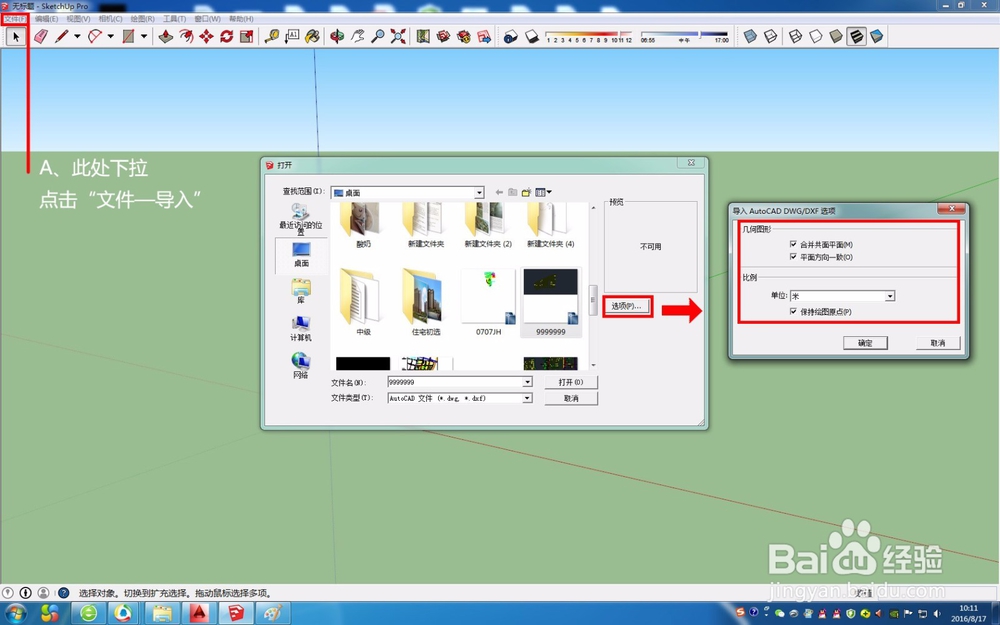This screenshot has height=625, width=1000.
Task: Open 计算机 in the places sidebar
Action: (301, 328)
